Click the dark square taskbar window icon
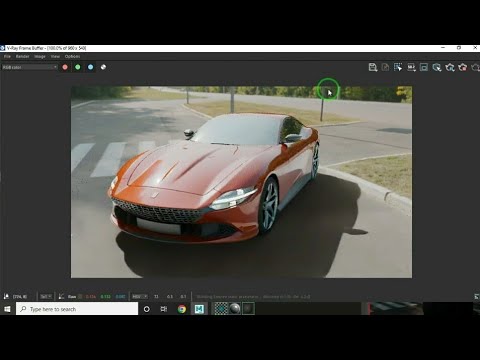This screenshot has width=480, height=360. pyautogui.click(x=248, y=309)
